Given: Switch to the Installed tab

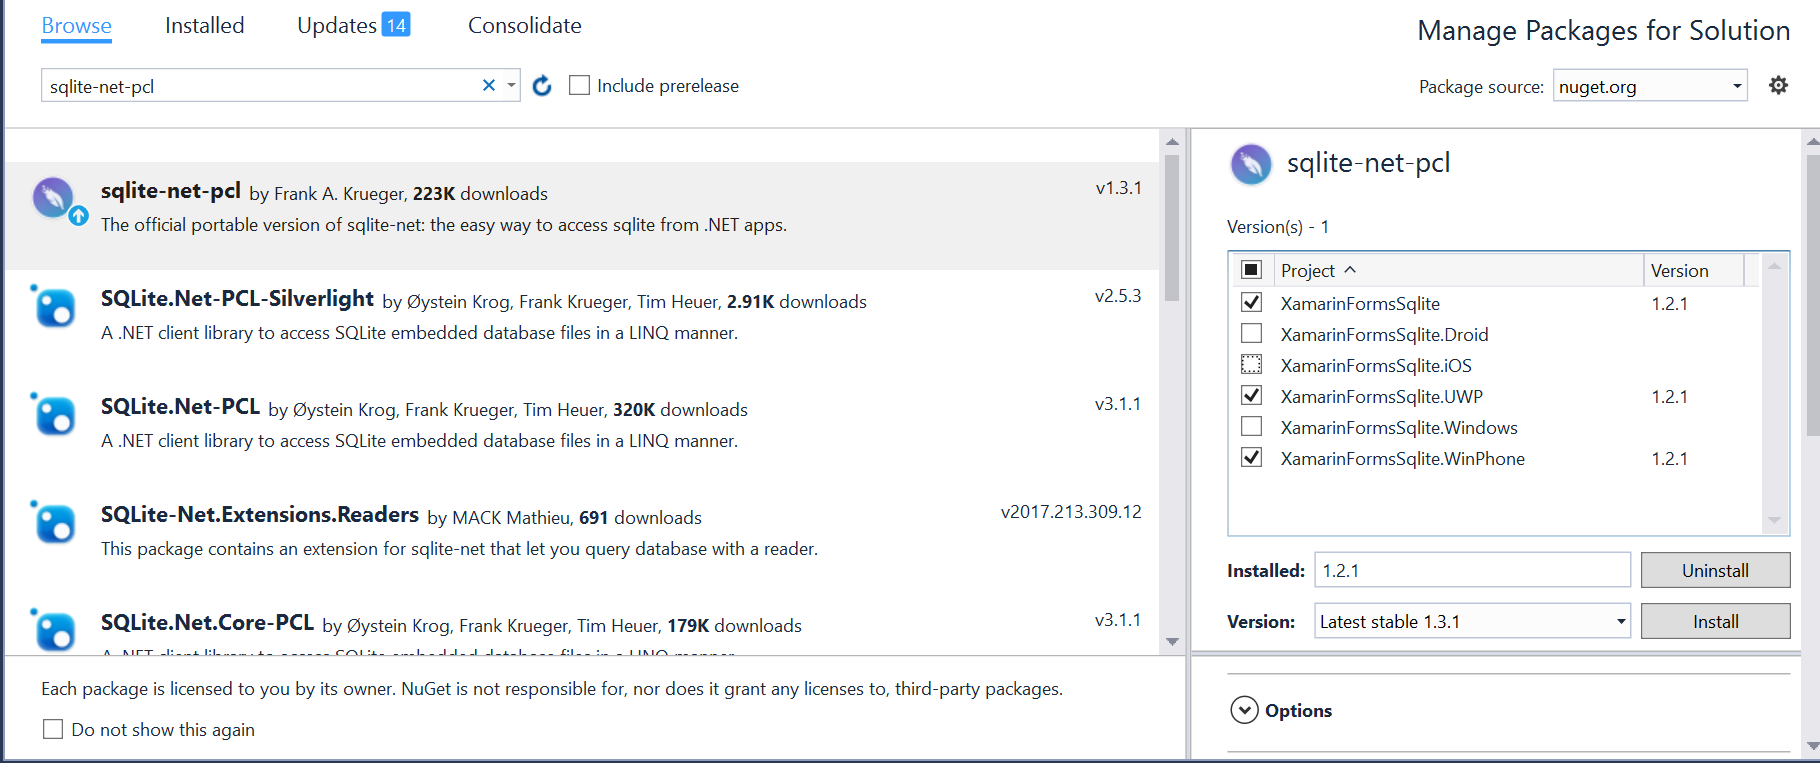Looking at the screenshot, I should pyautogui.click(x=205, y=26).
